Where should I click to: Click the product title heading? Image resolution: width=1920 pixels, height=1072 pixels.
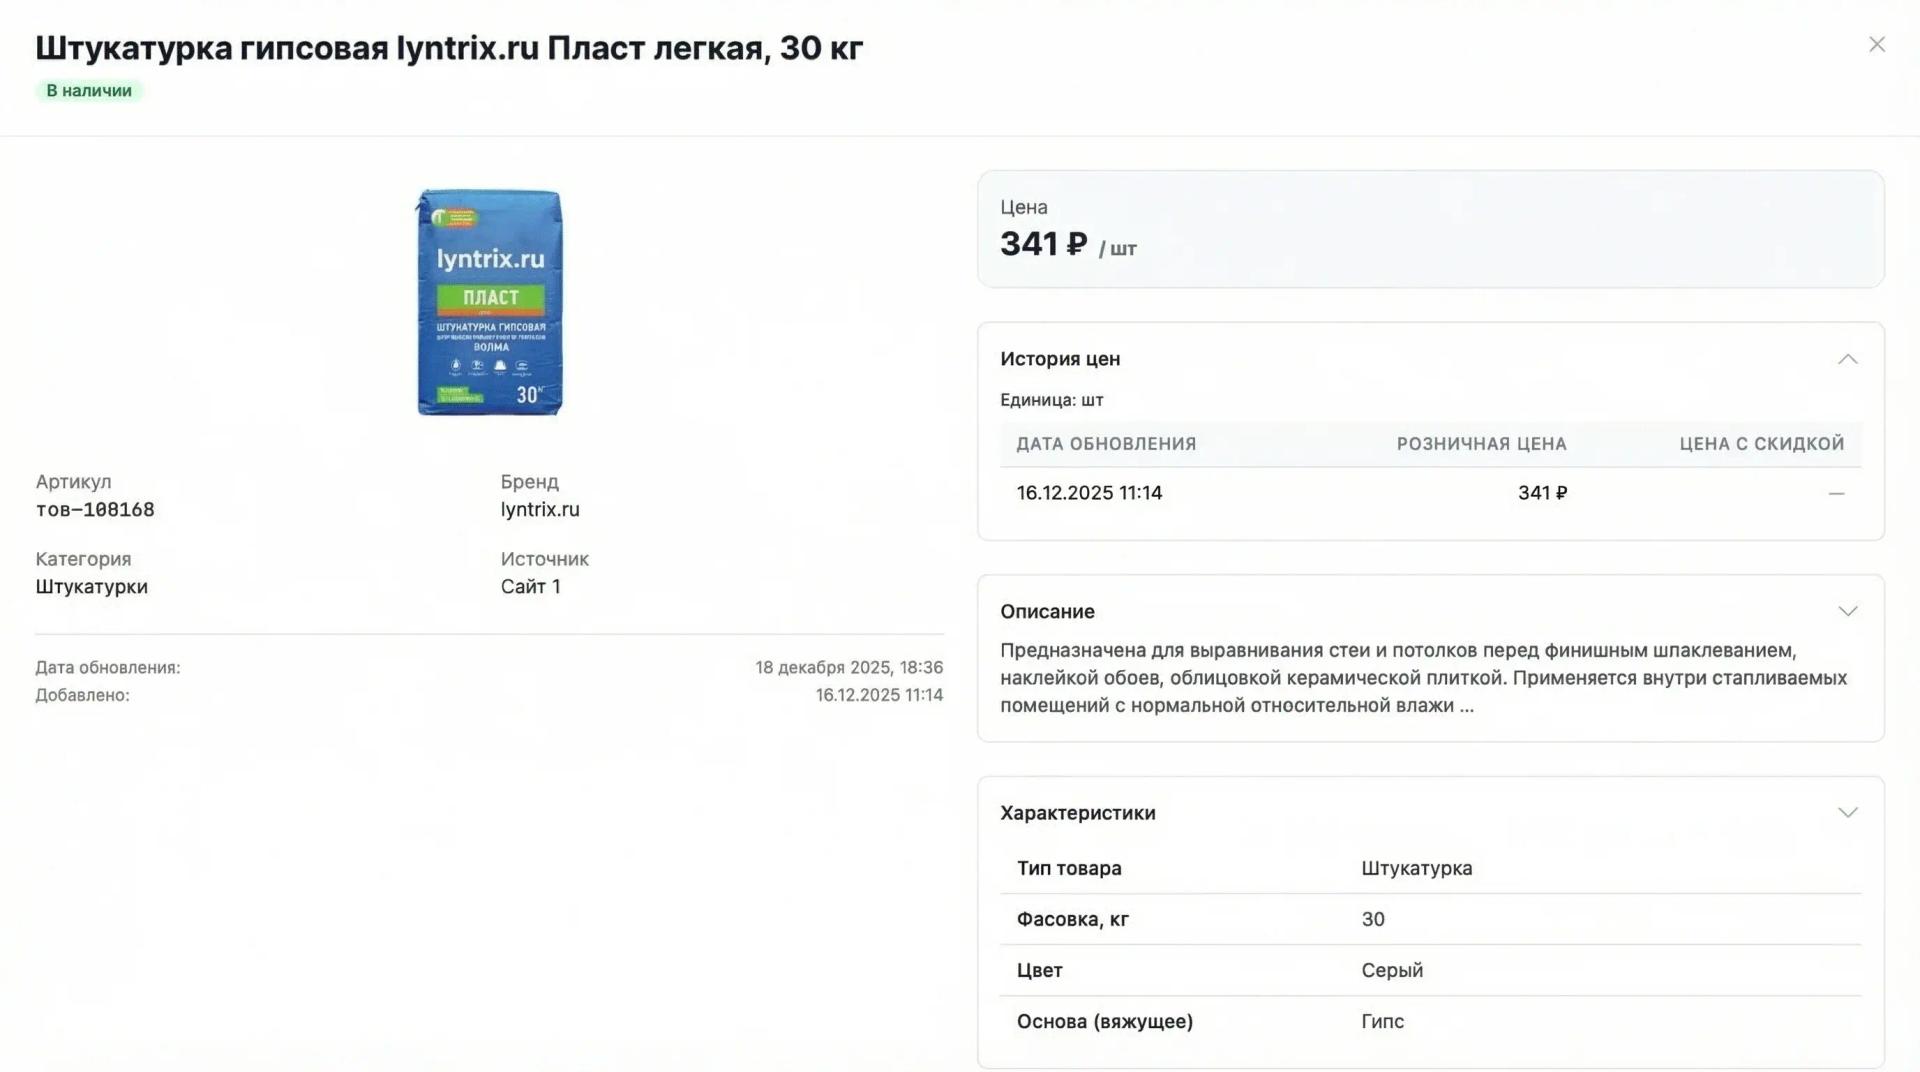point(449,48)
